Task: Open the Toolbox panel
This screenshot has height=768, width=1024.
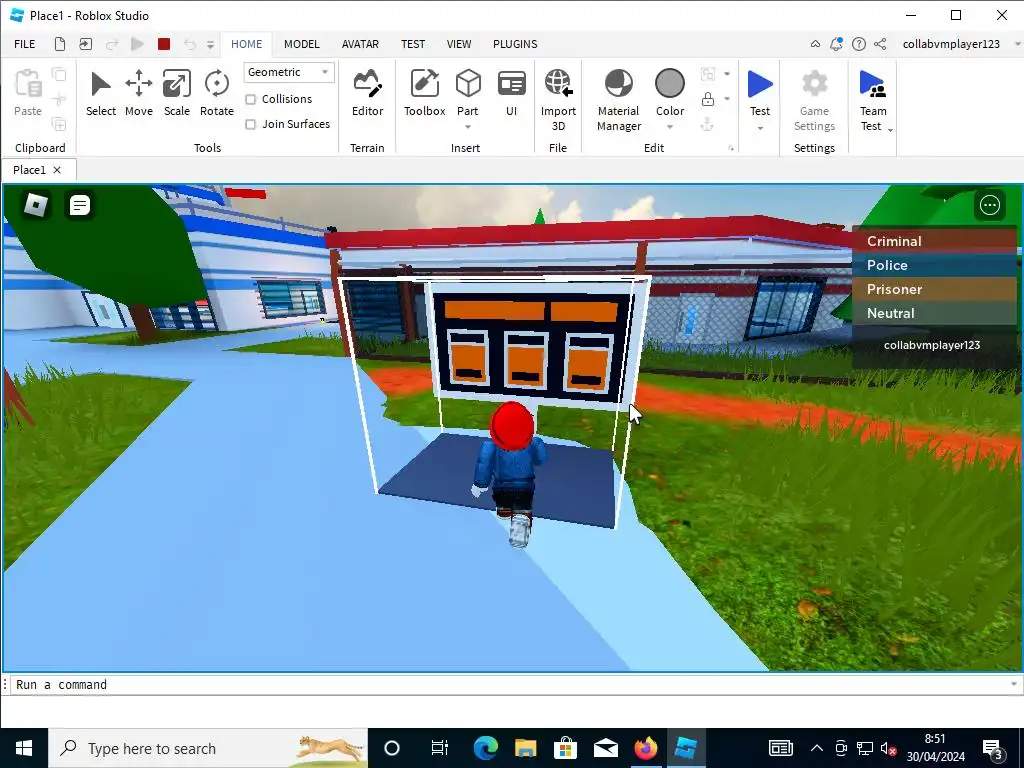Action: pos(424,93)
